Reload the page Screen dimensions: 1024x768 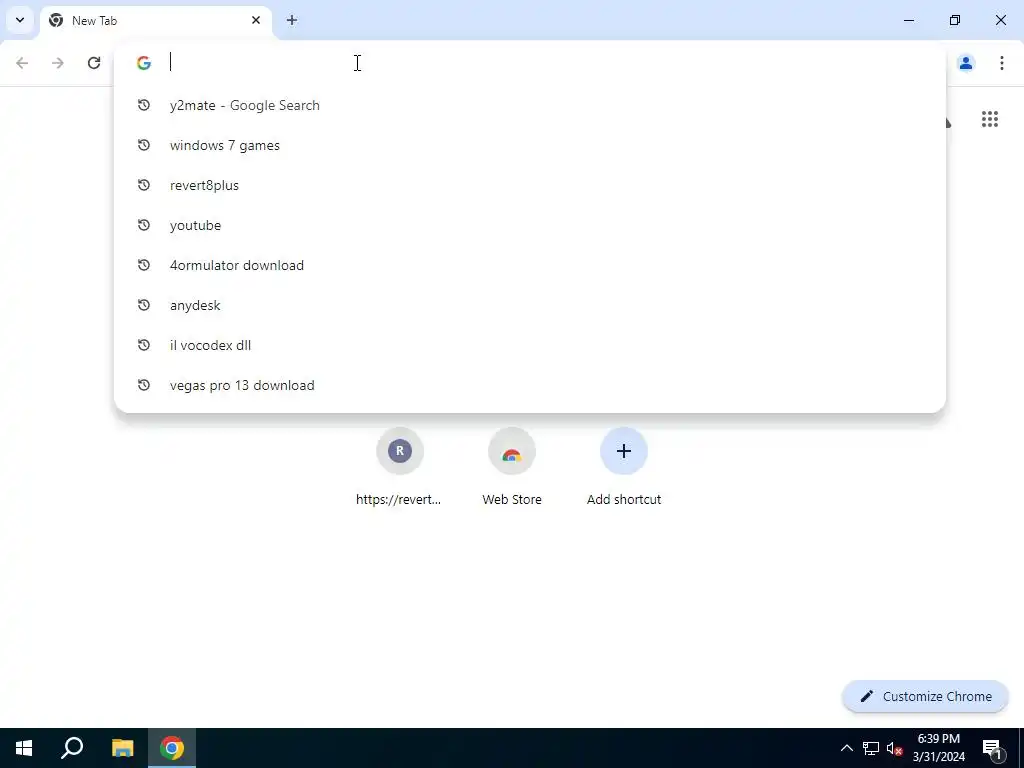point(94,63)
